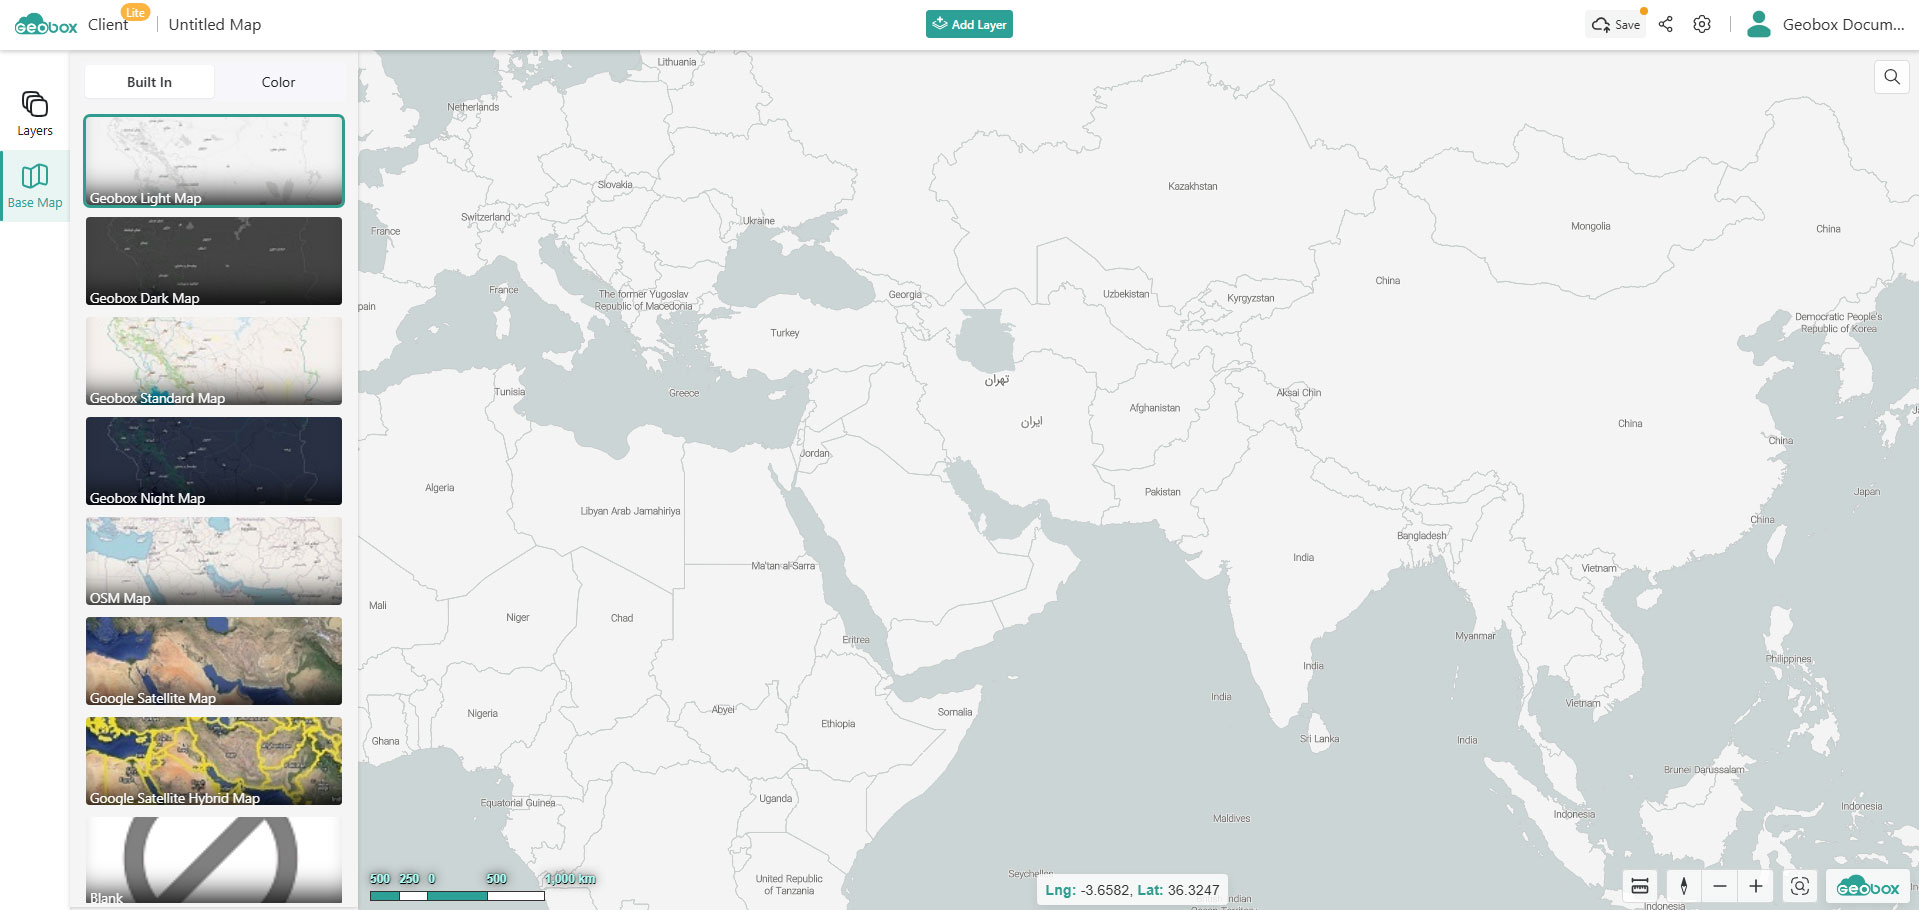Viewport: 1919px width, 910px height.
Task: Open map settings gear
Action: (1701, 25)
